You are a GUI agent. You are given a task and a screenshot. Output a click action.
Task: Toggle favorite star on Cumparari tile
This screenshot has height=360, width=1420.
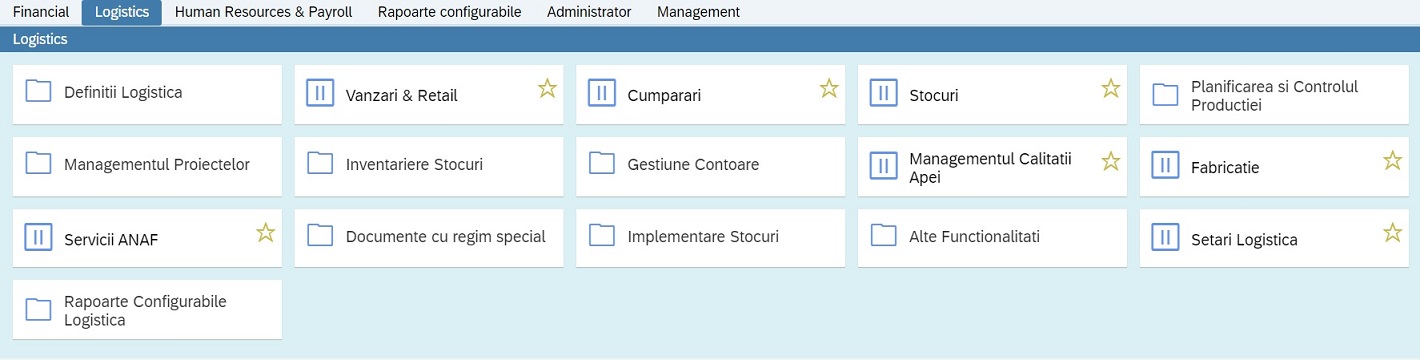[829, 88]
